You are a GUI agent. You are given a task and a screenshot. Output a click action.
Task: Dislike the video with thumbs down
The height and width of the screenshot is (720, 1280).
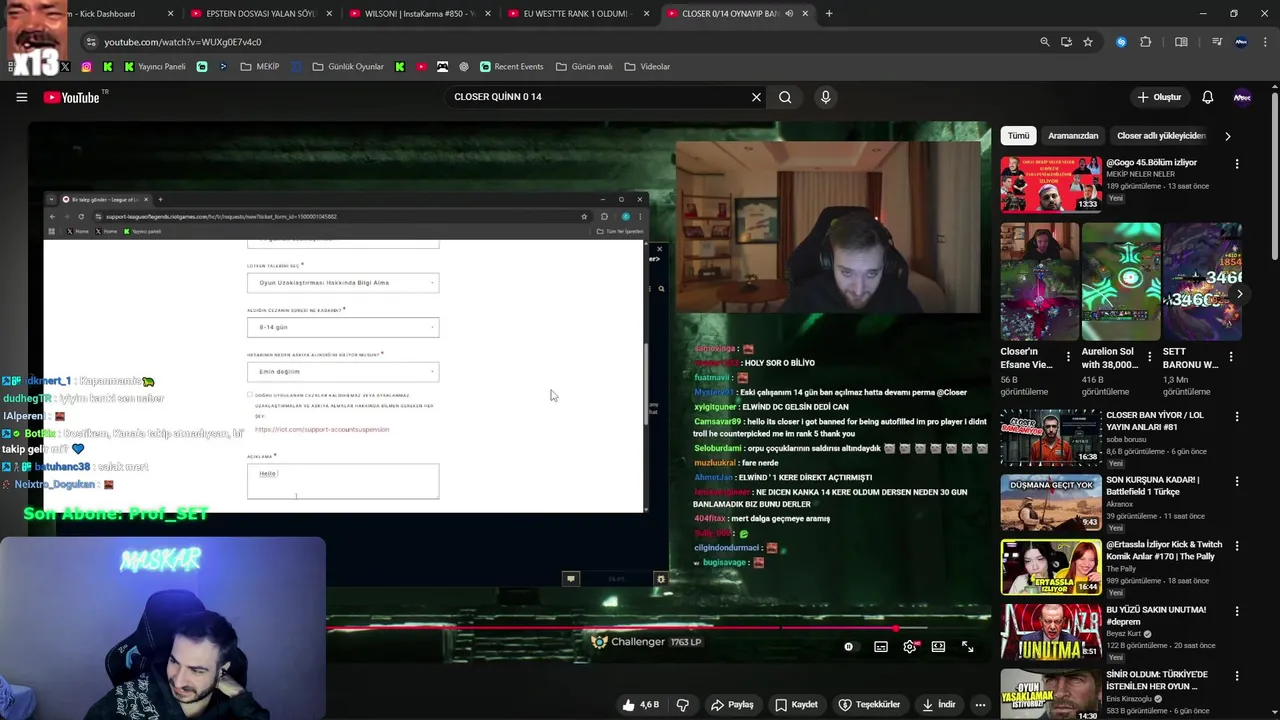pos(683,705)
